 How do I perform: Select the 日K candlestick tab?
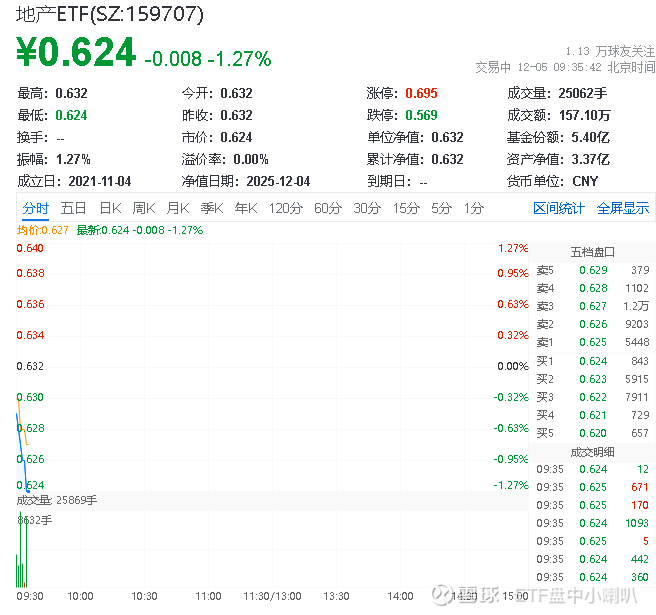click(110, 208)
